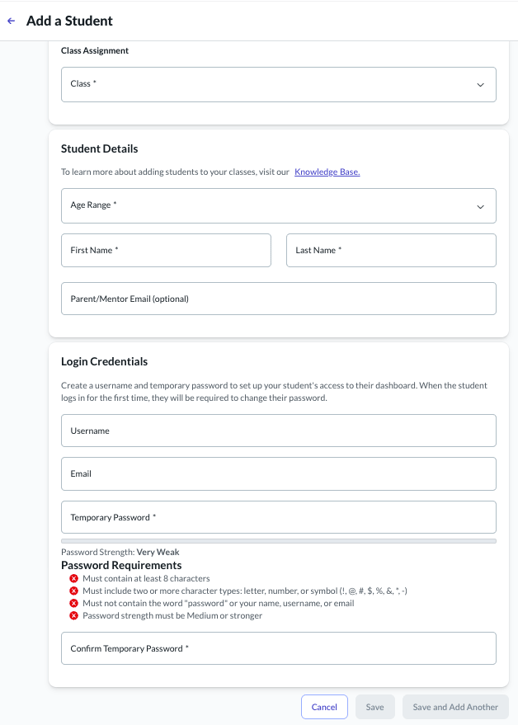Select the Class assignment field

278,85
